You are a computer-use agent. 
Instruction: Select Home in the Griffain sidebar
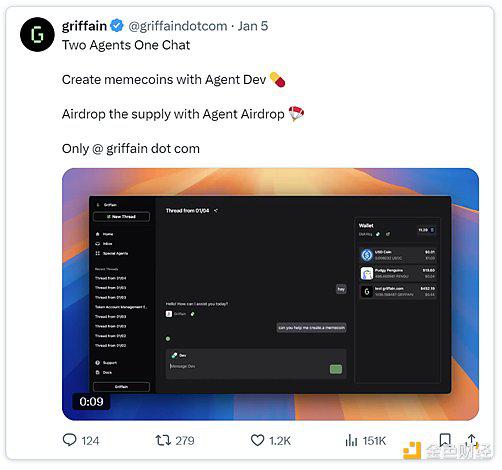[104, 234]
